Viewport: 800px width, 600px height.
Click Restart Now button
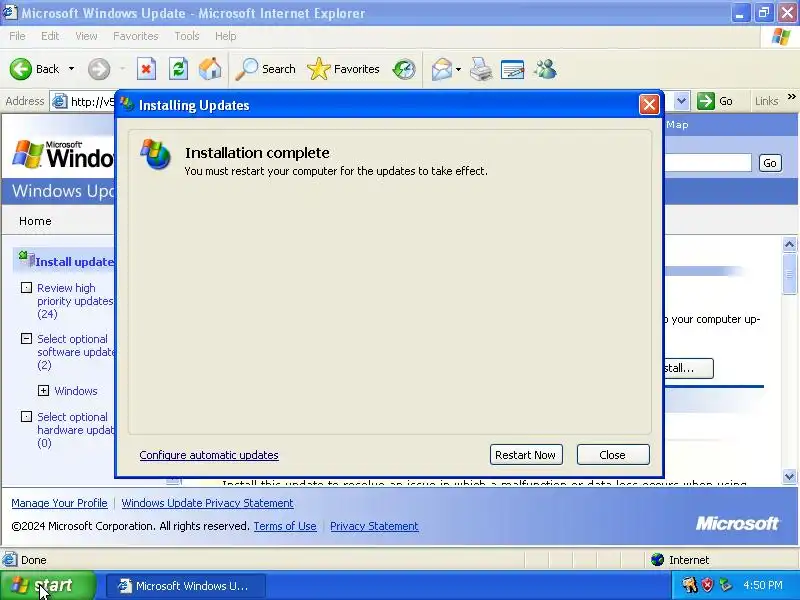tap(526, 455)
